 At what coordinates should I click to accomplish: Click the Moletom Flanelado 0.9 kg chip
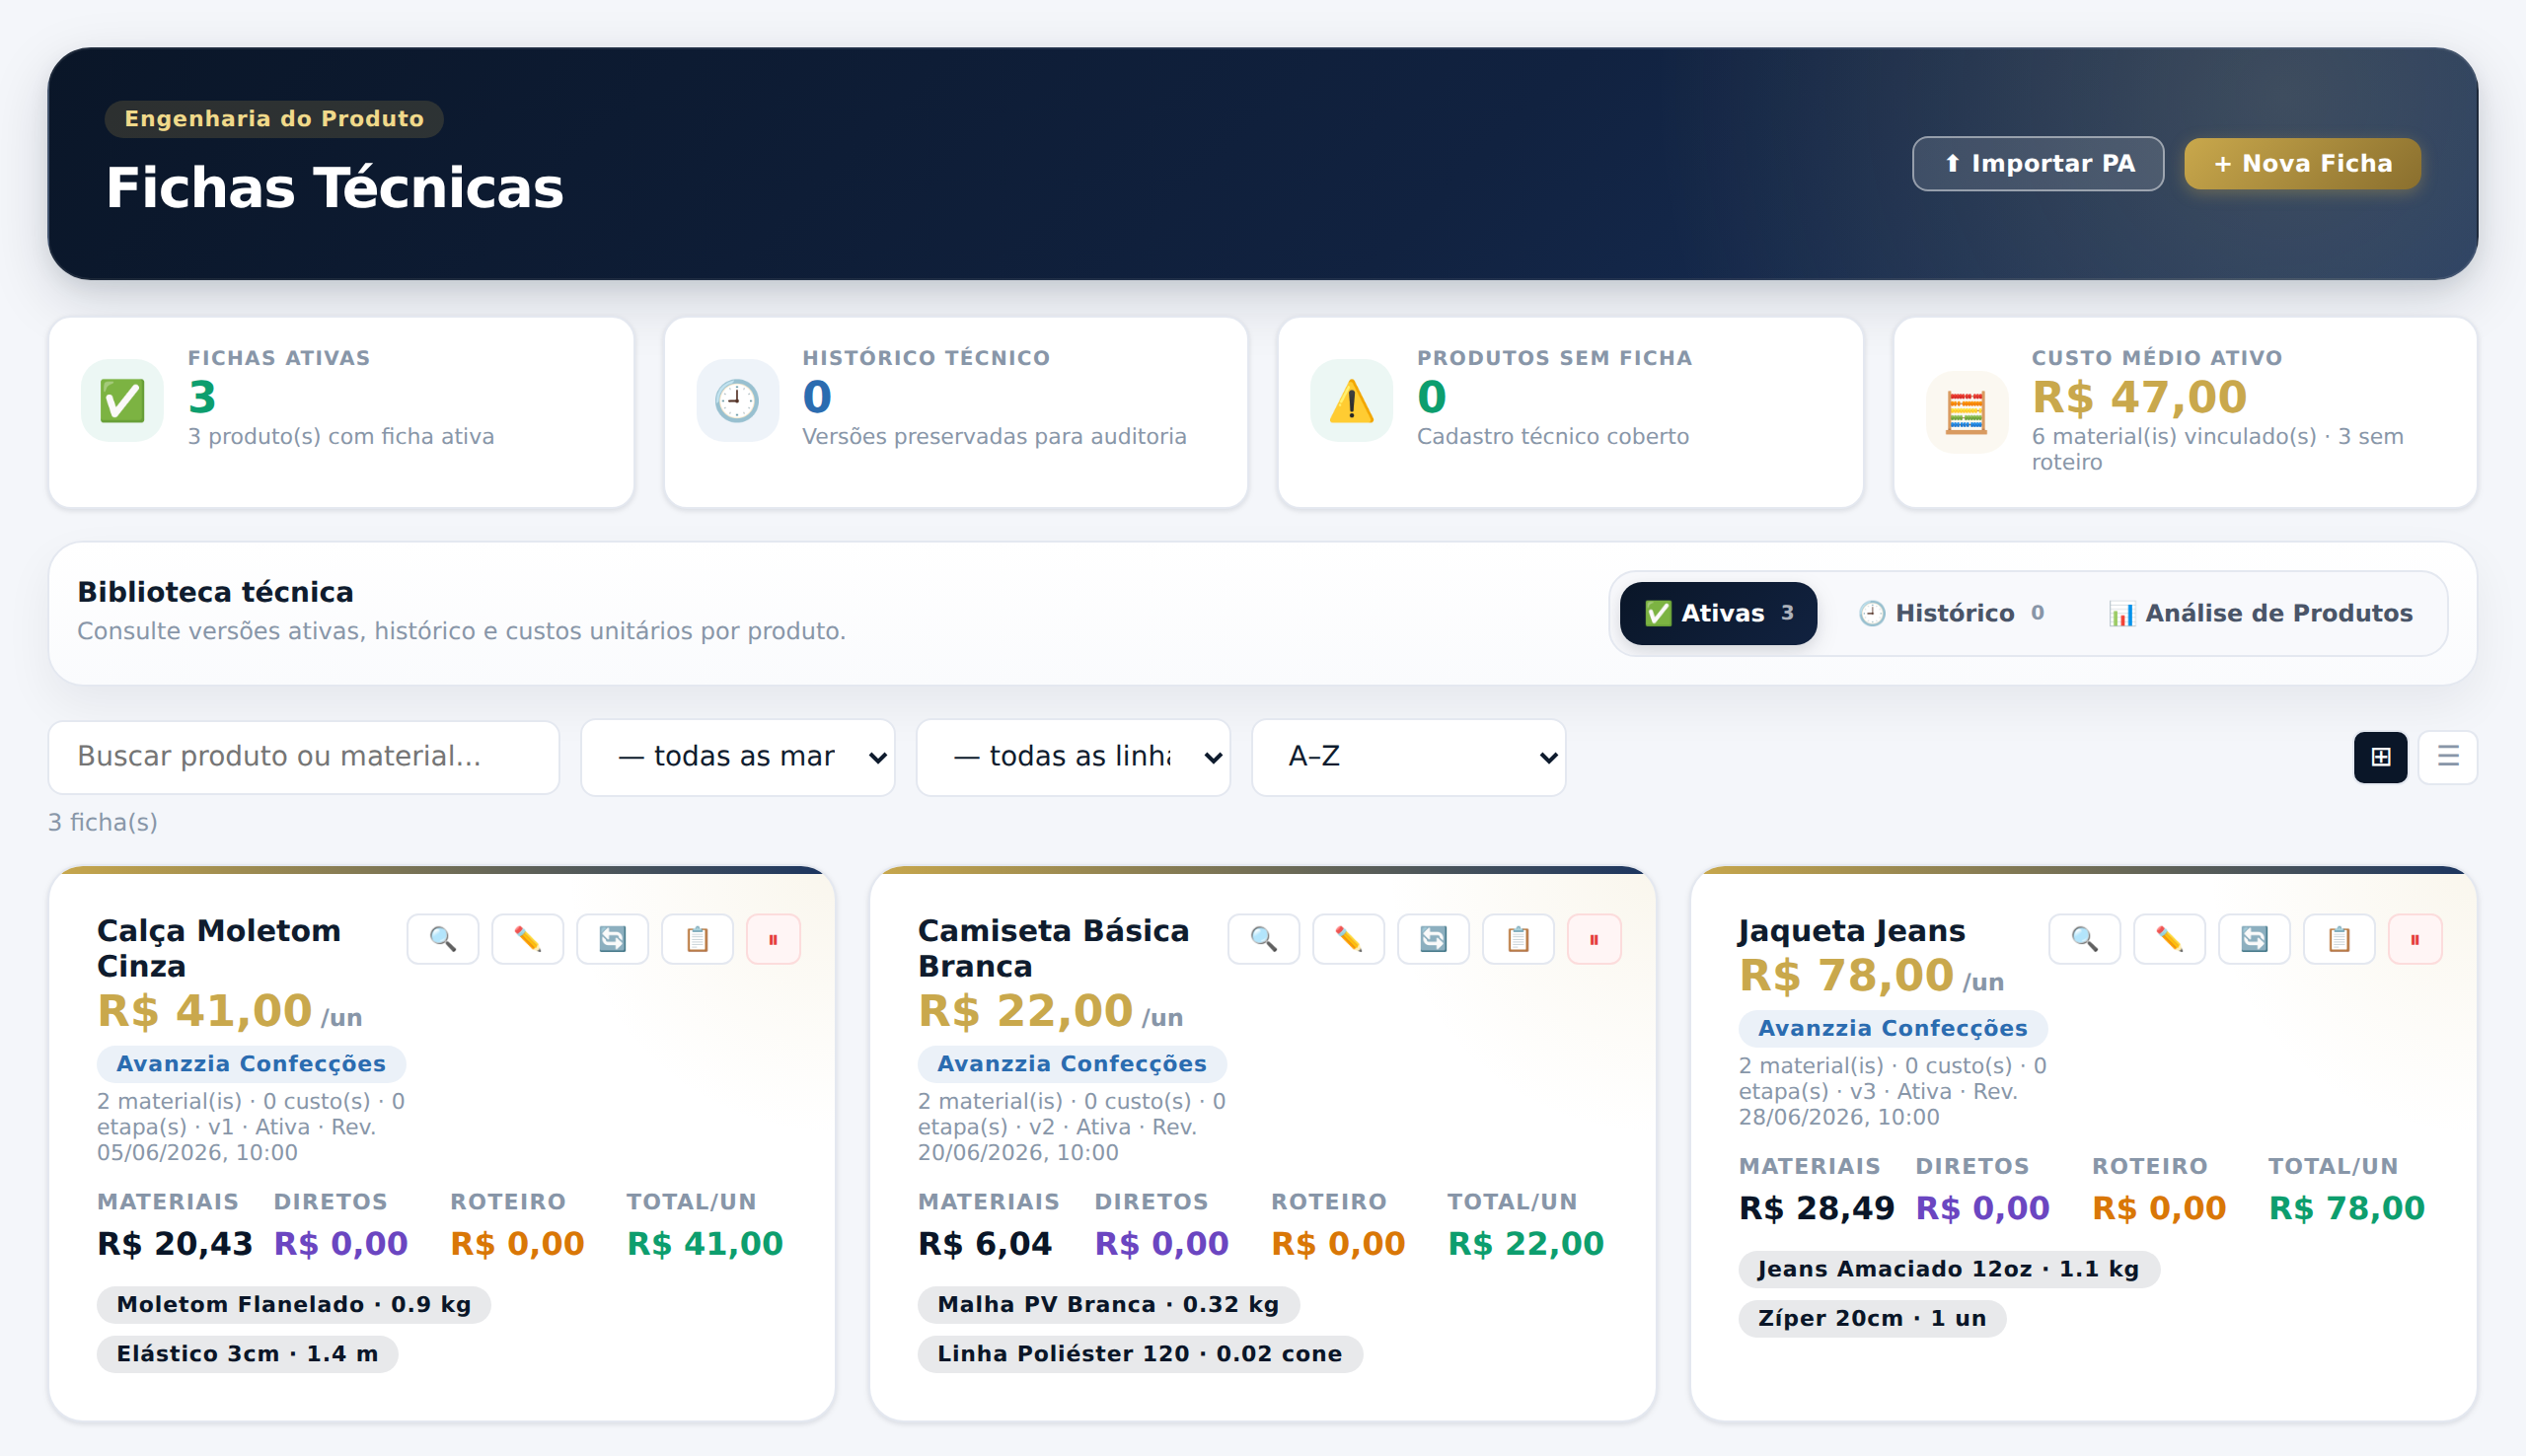pyautogui.click(x=293, y=1304)
